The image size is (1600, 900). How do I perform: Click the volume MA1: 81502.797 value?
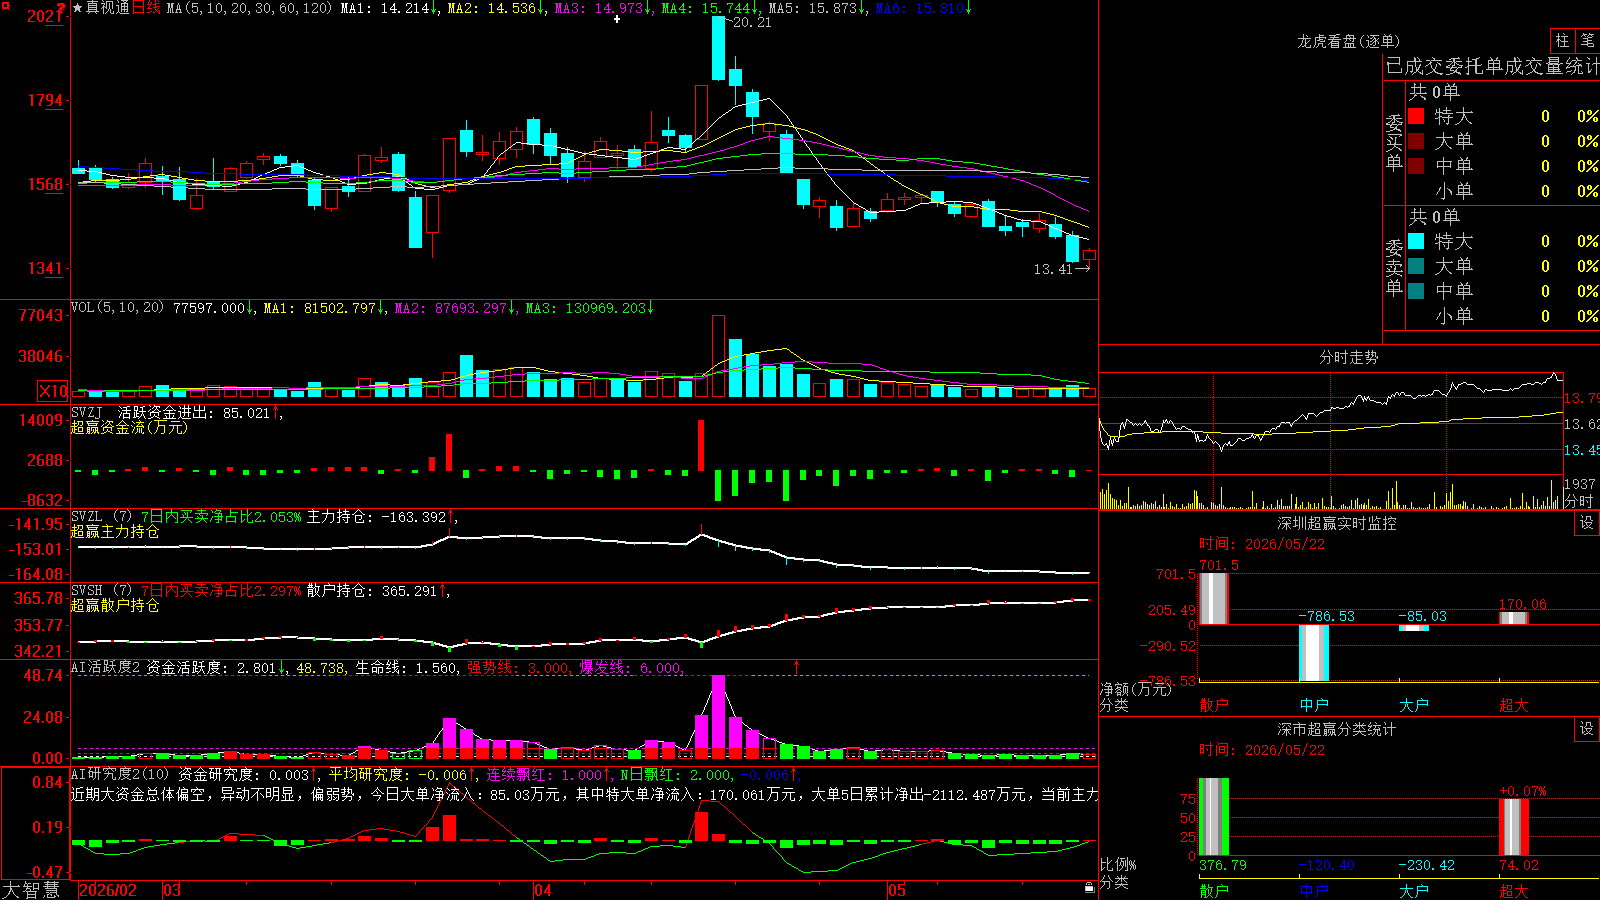pos(324,308)
